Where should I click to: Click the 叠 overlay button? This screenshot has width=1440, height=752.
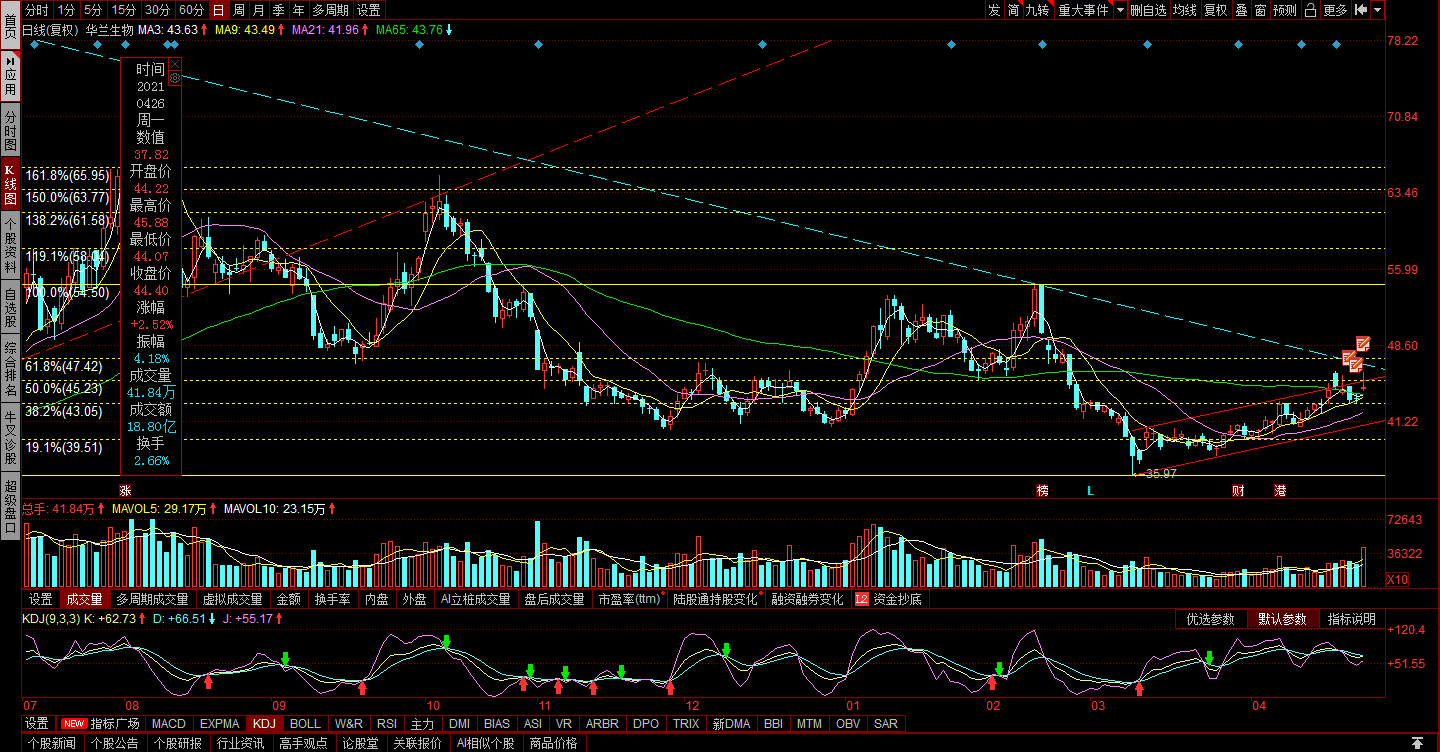click(x=1241, y=10)
